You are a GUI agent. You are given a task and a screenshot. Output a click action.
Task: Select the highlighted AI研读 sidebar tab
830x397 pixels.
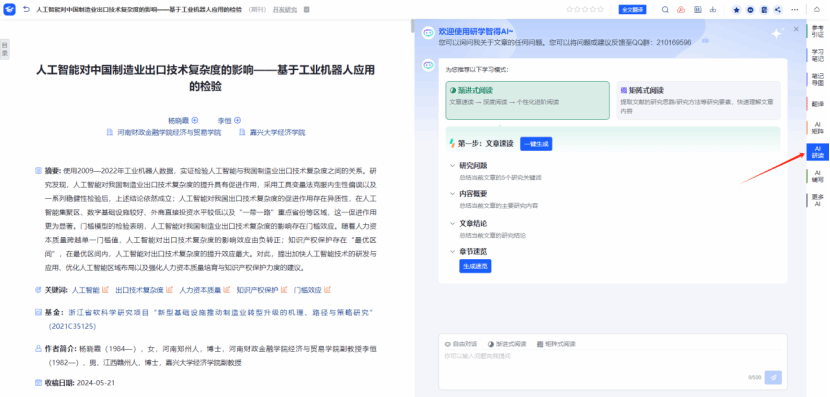point(818,152)
